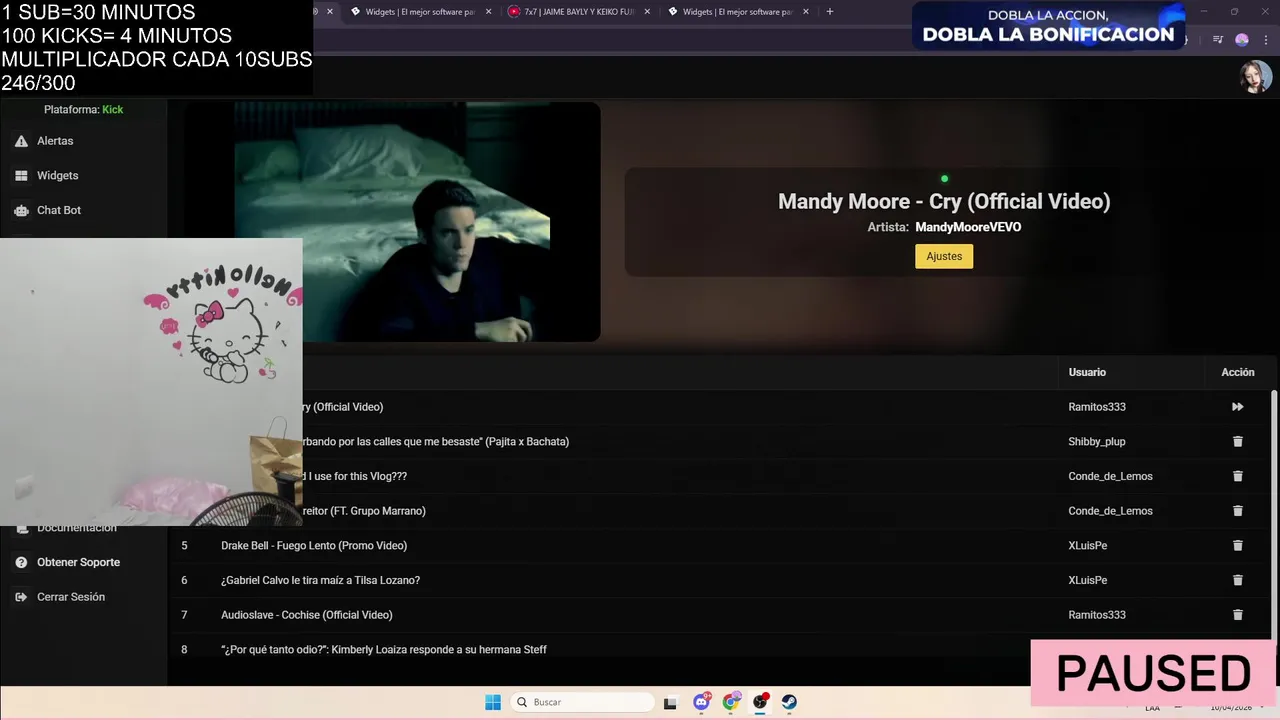Delete Audioslave - Cochise from queue
The width and height of the screenshot is (1280, 720).
1237,615
